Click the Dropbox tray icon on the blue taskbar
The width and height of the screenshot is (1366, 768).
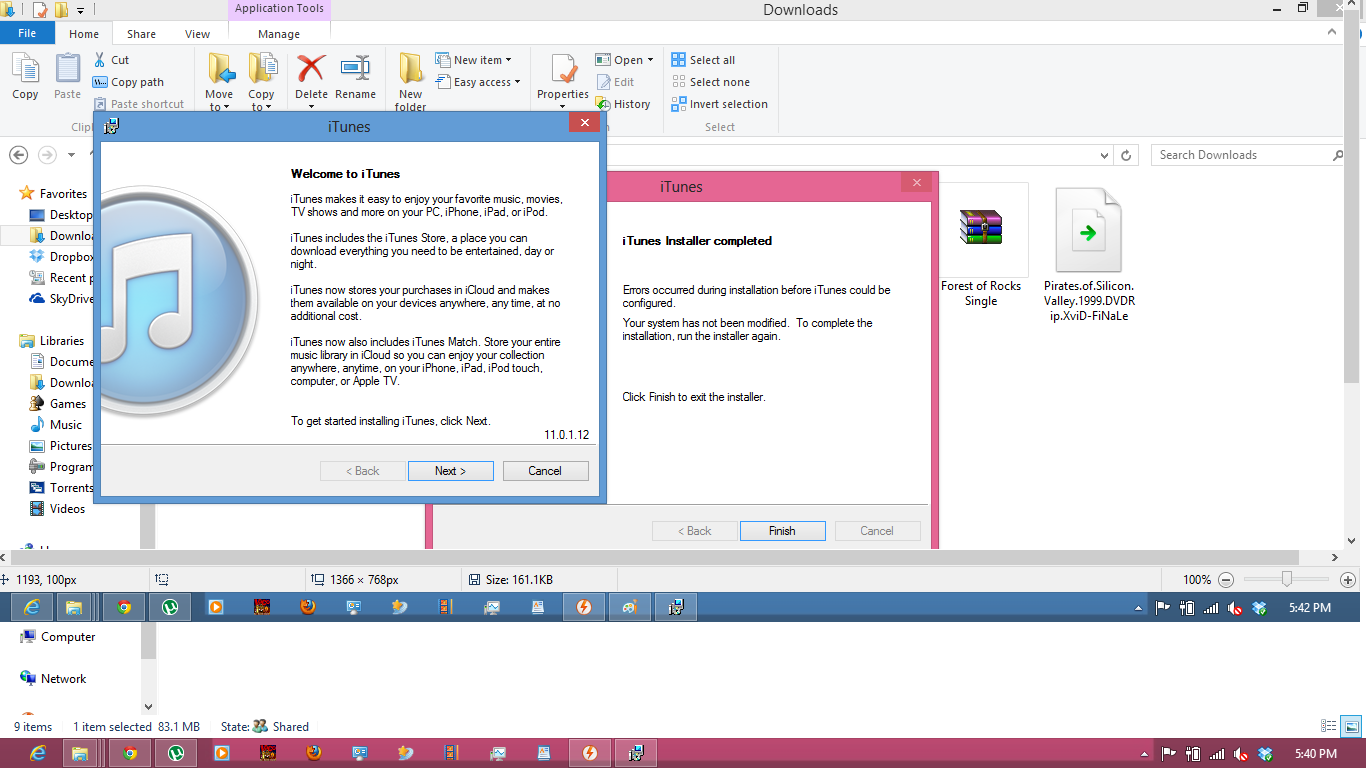1260,608
